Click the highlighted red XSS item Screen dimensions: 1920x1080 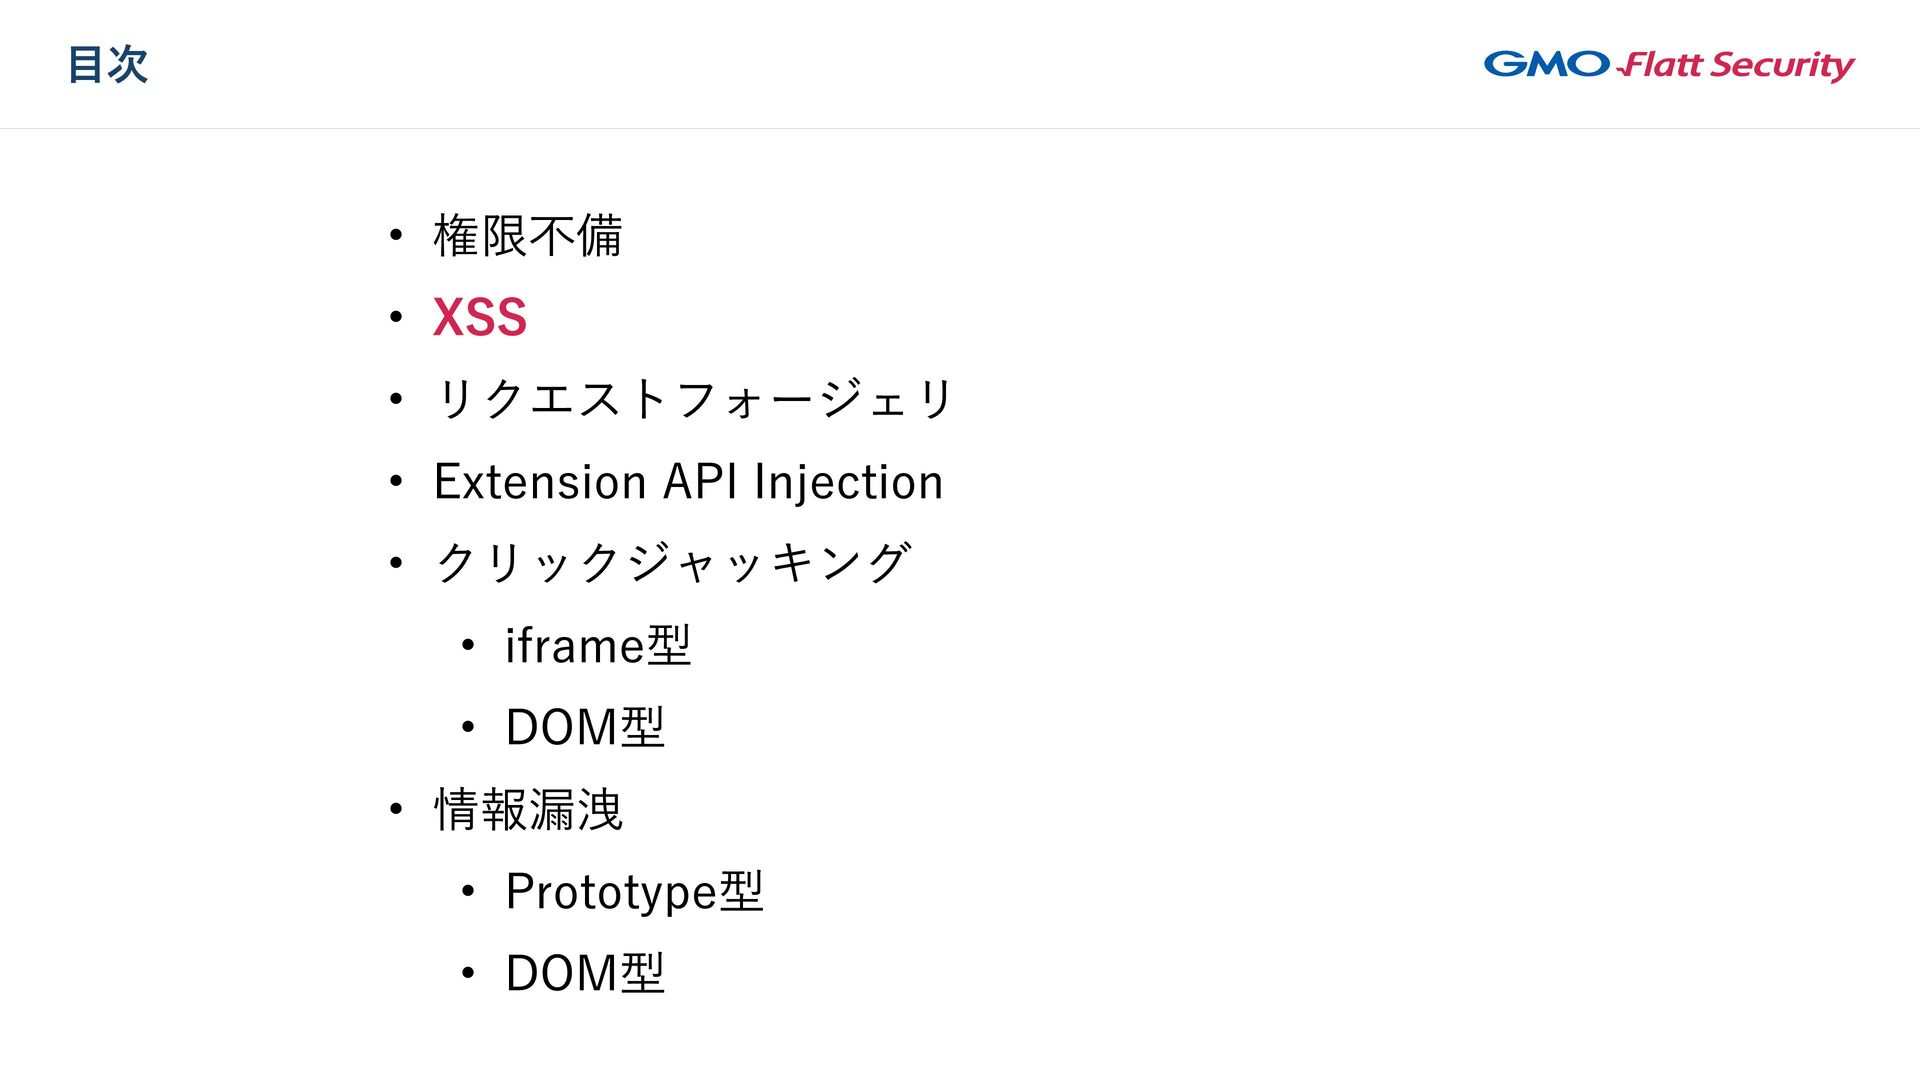coord(480,318)
